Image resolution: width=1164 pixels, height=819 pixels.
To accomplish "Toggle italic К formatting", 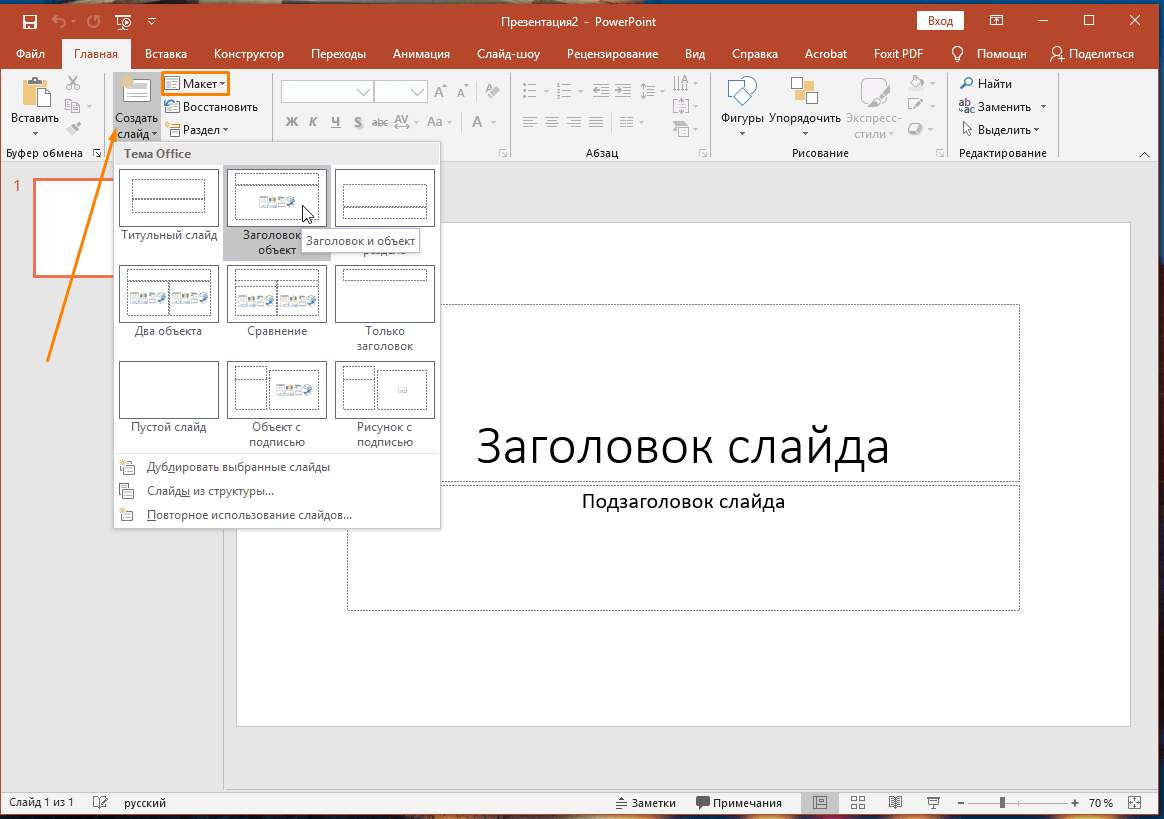I will click(313, 121).
